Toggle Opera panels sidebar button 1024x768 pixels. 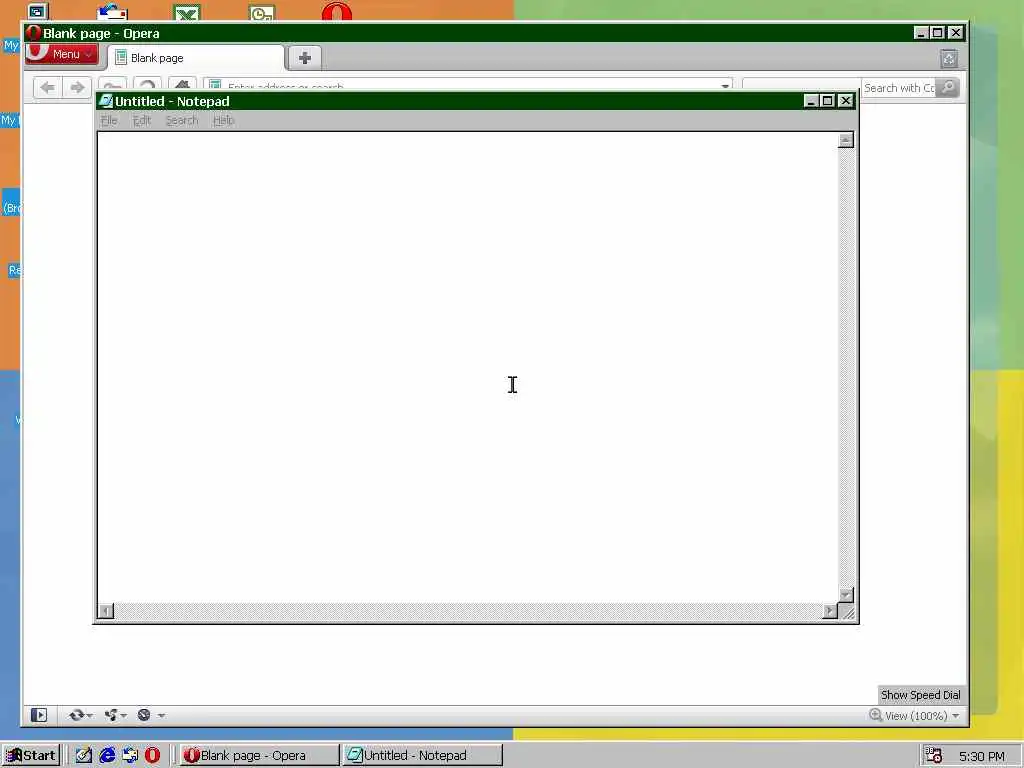pos(39,715)
